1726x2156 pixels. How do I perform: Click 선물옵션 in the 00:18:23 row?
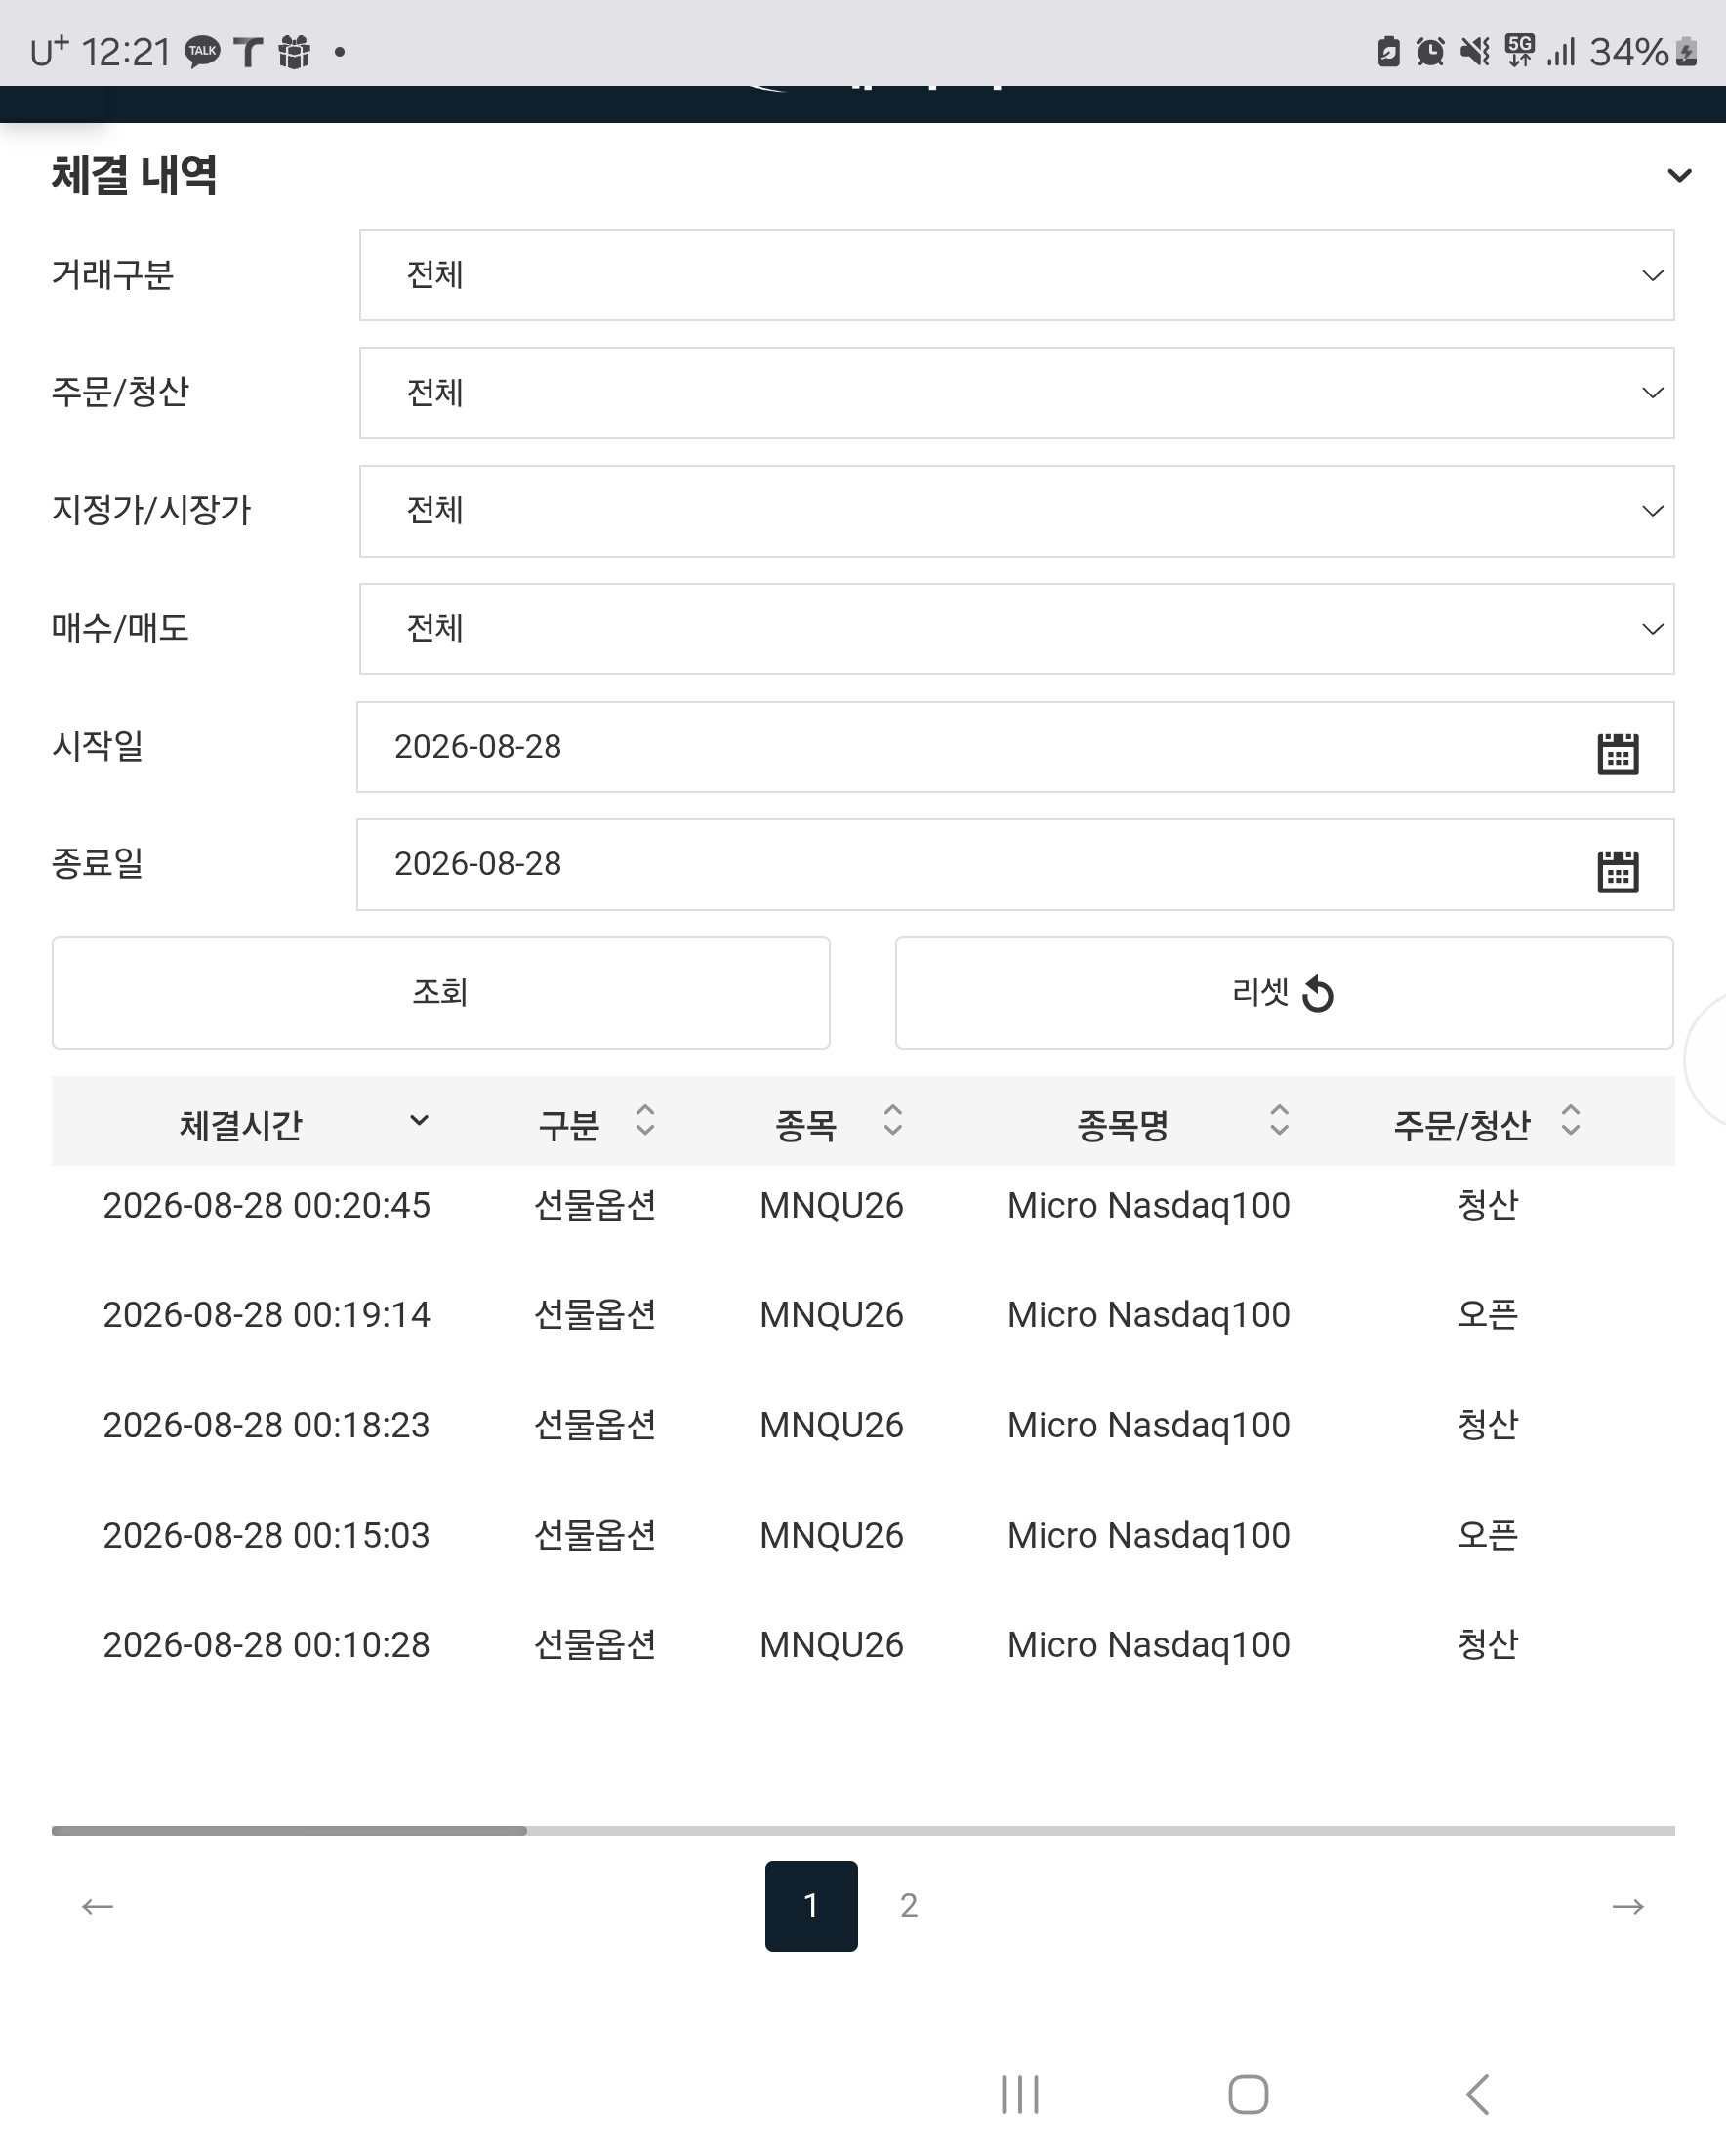pos(595,1424)
